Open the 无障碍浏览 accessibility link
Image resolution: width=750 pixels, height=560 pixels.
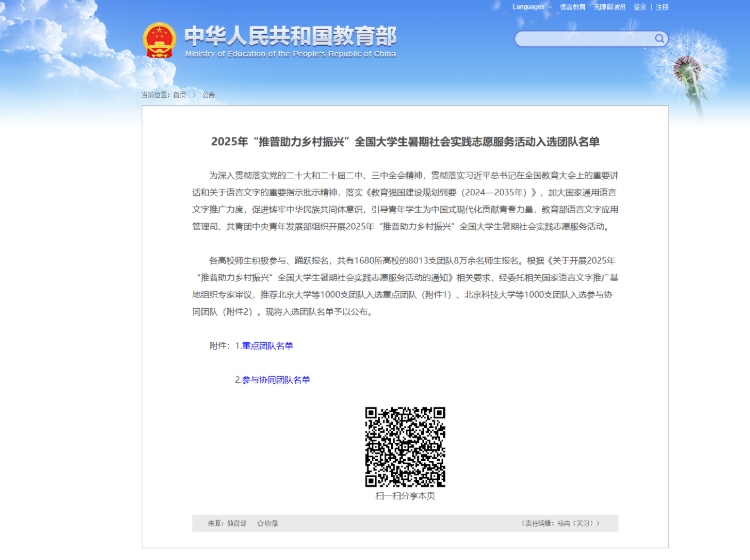pos(609,7)
